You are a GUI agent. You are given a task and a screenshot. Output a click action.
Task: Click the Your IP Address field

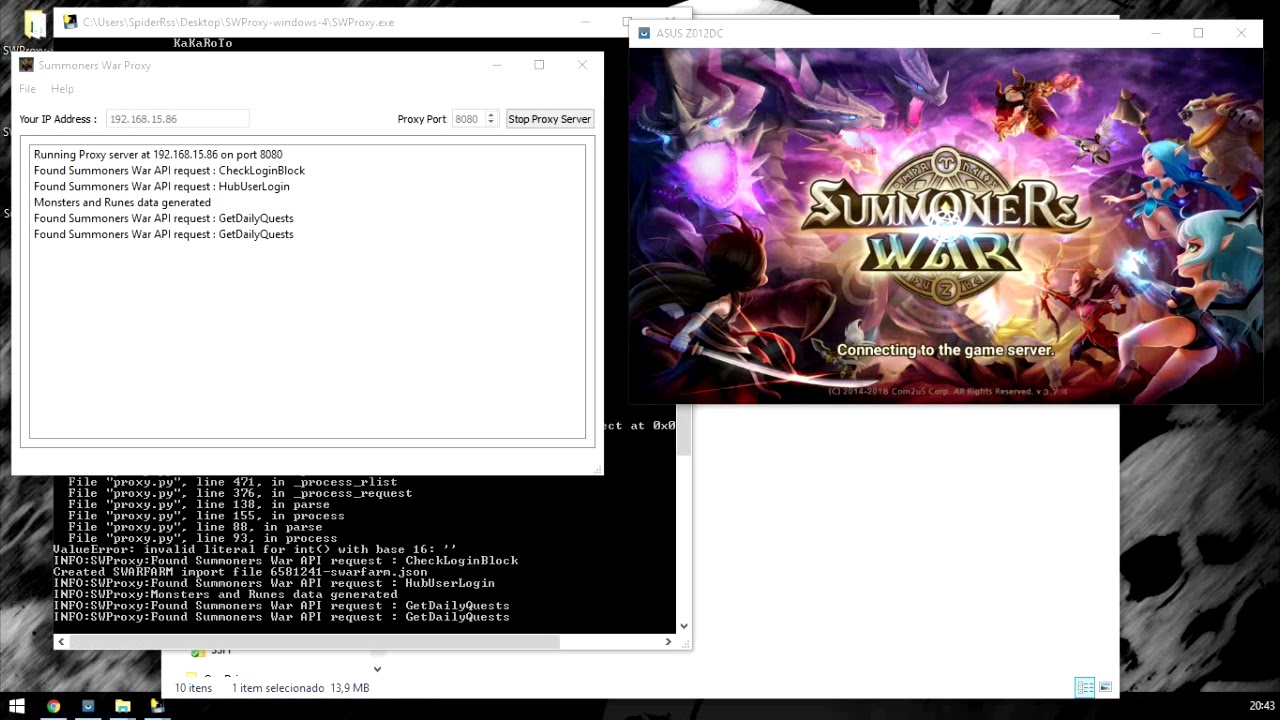click(x=177, y=119)
